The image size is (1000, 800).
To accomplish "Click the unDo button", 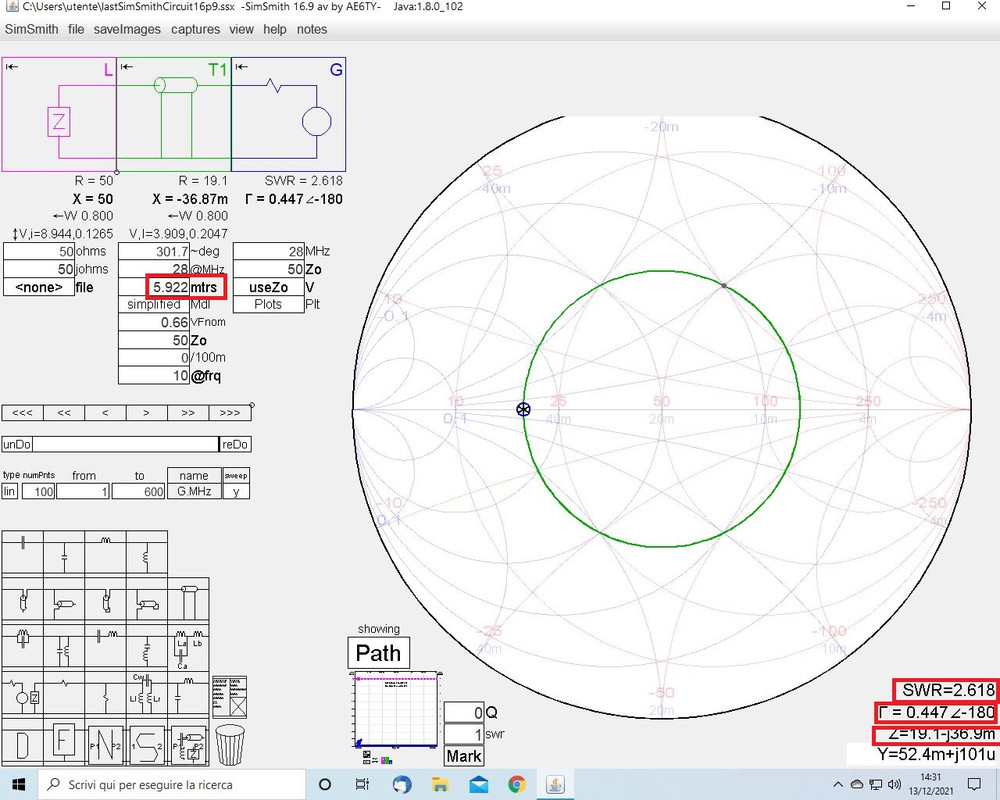I will (17, 444).
